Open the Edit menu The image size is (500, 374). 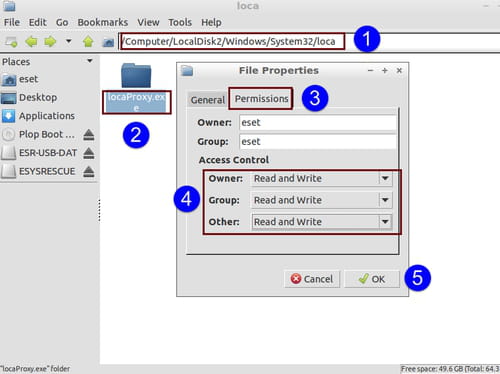click(37, 22)
